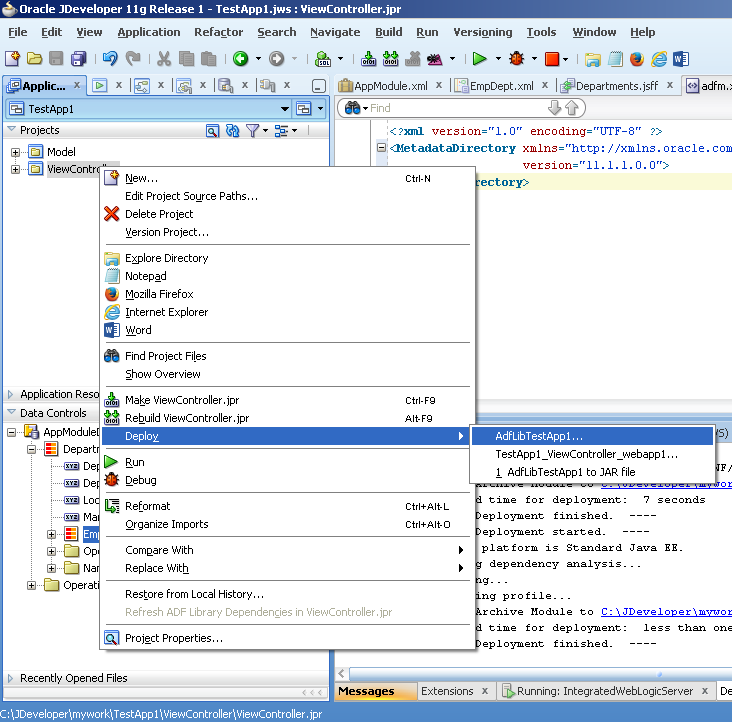This screenshot has width=732, height=722.
Task: Select Restore from Local History in menu
Action: point(288,594)
